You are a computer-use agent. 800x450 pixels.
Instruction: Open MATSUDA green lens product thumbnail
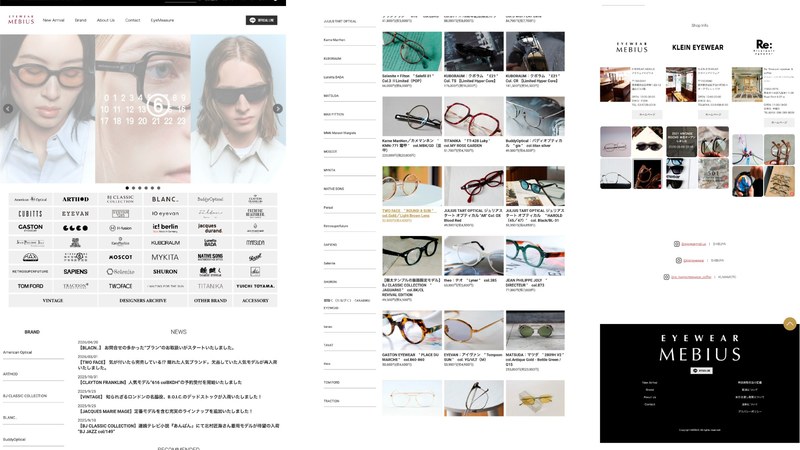coord(535,330)
